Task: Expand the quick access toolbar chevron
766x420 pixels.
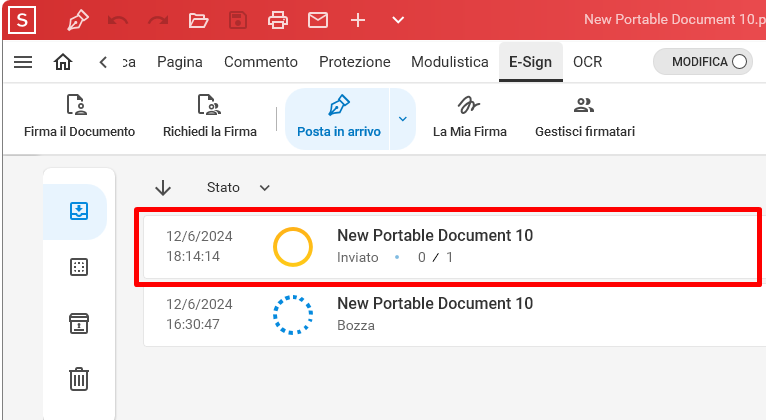Action: (398, 21)
